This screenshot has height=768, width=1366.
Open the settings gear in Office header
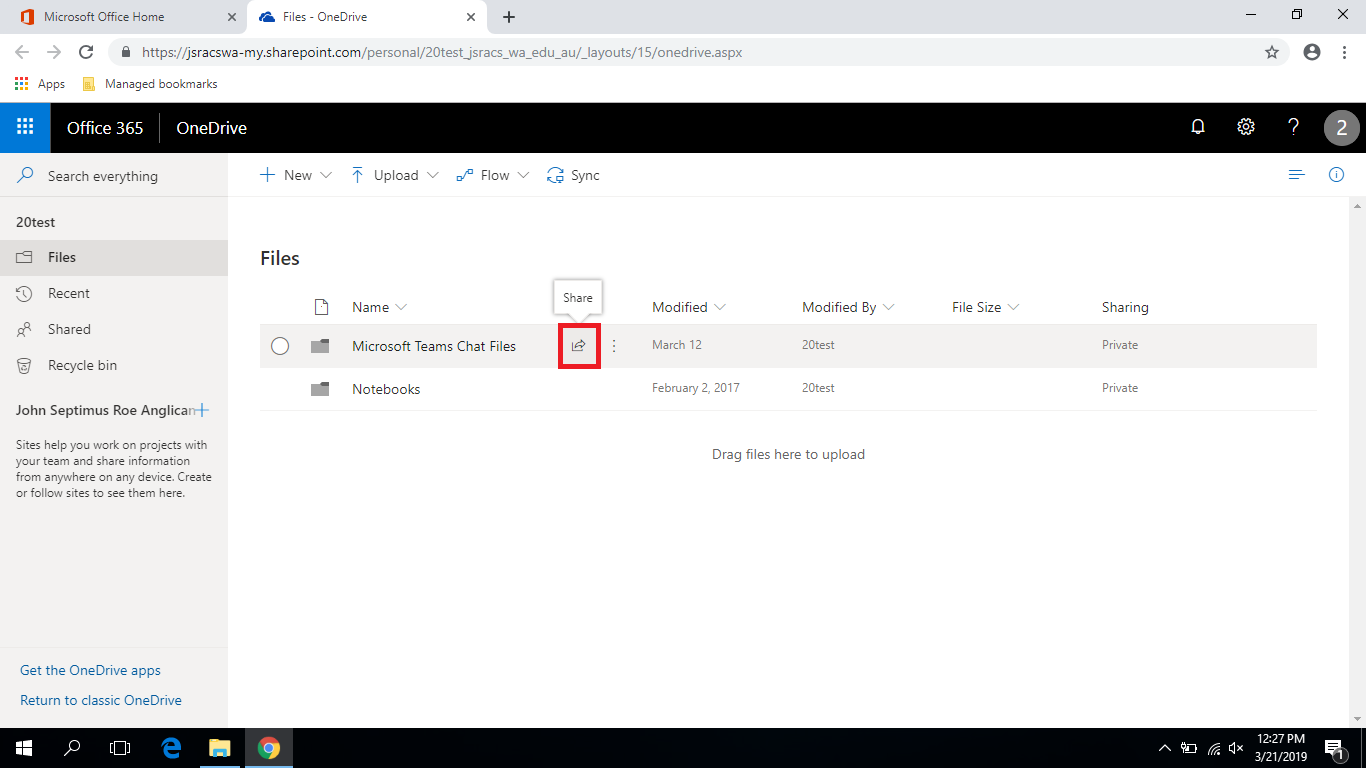(1246, 127)
